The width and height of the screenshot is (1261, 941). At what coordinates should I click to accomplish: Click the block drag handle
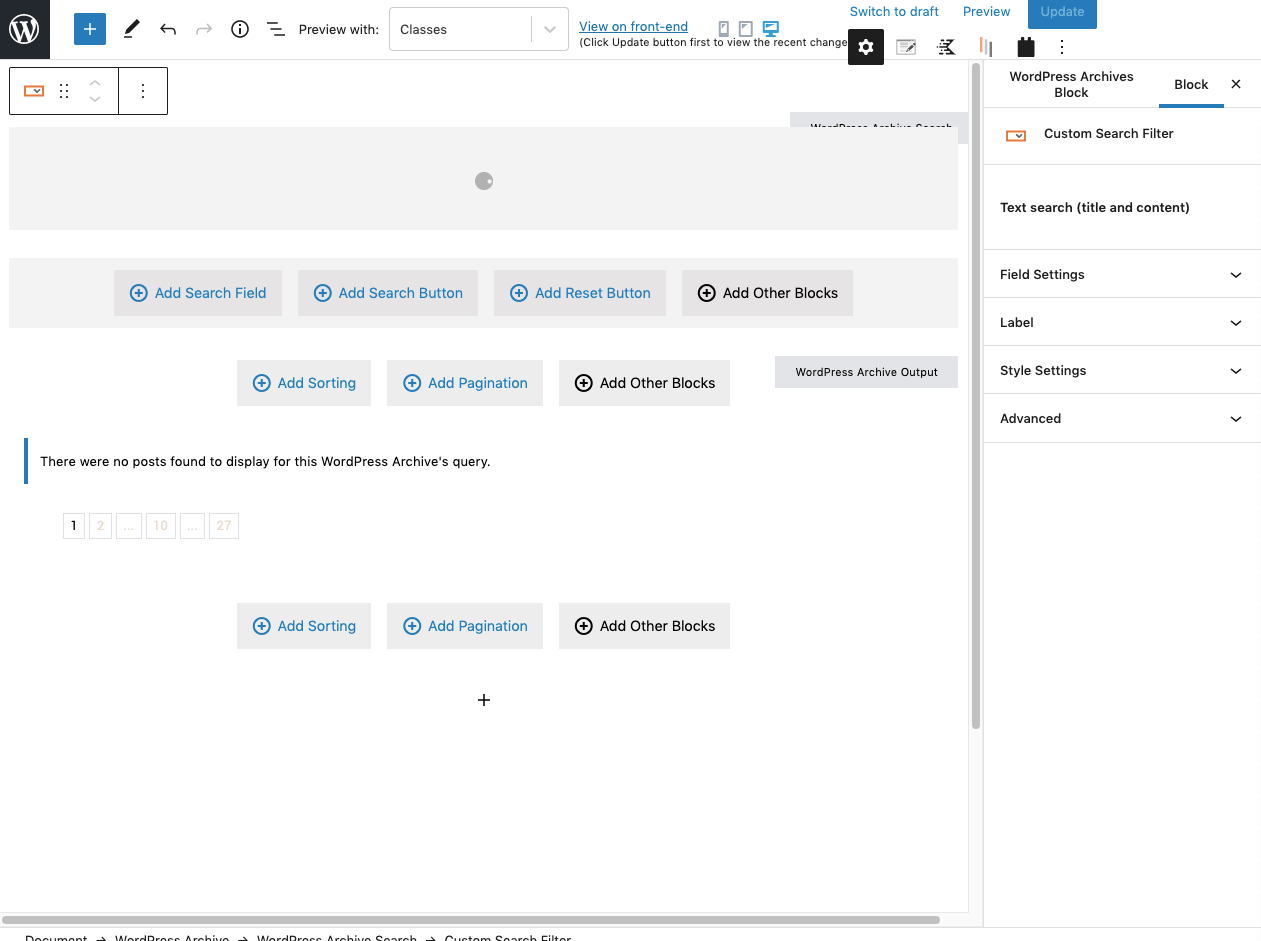click(x=64, y=91)
